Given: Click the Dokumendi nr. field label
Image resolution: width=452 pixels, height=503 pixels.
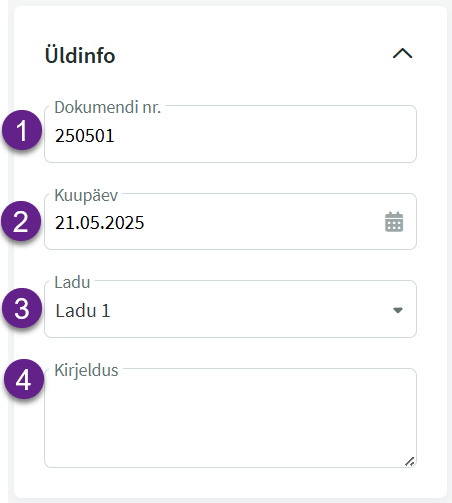Looking at the screenshot, I should click(x=108, y=107).
